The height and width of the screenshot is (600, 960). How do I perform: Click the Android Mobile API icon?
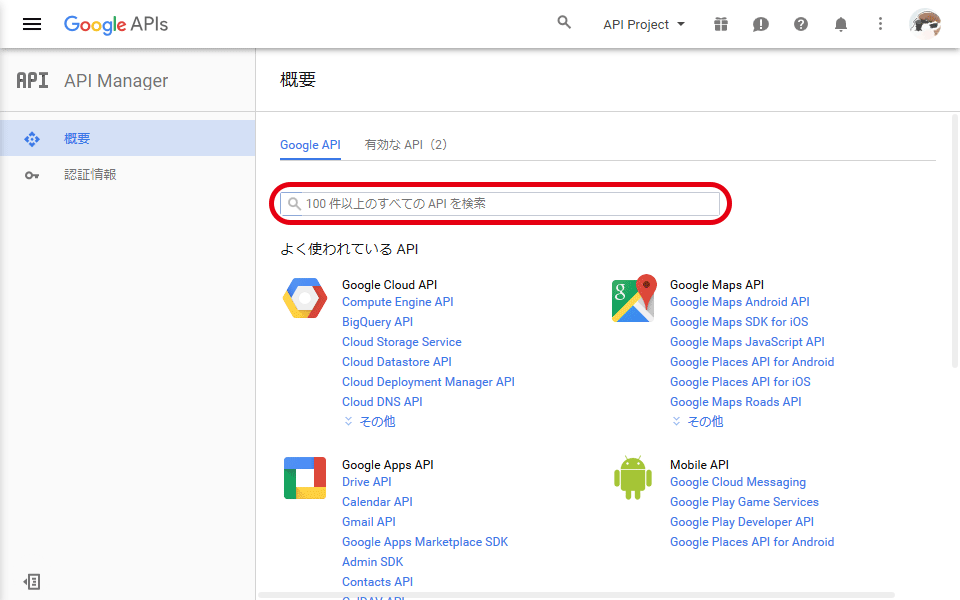(633, 478)
